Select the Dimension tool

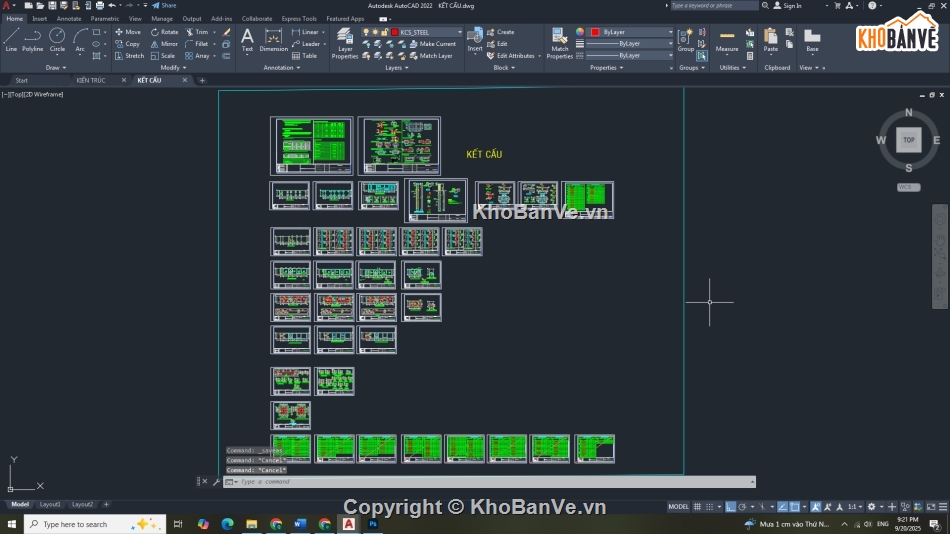[x=273, y=40]
